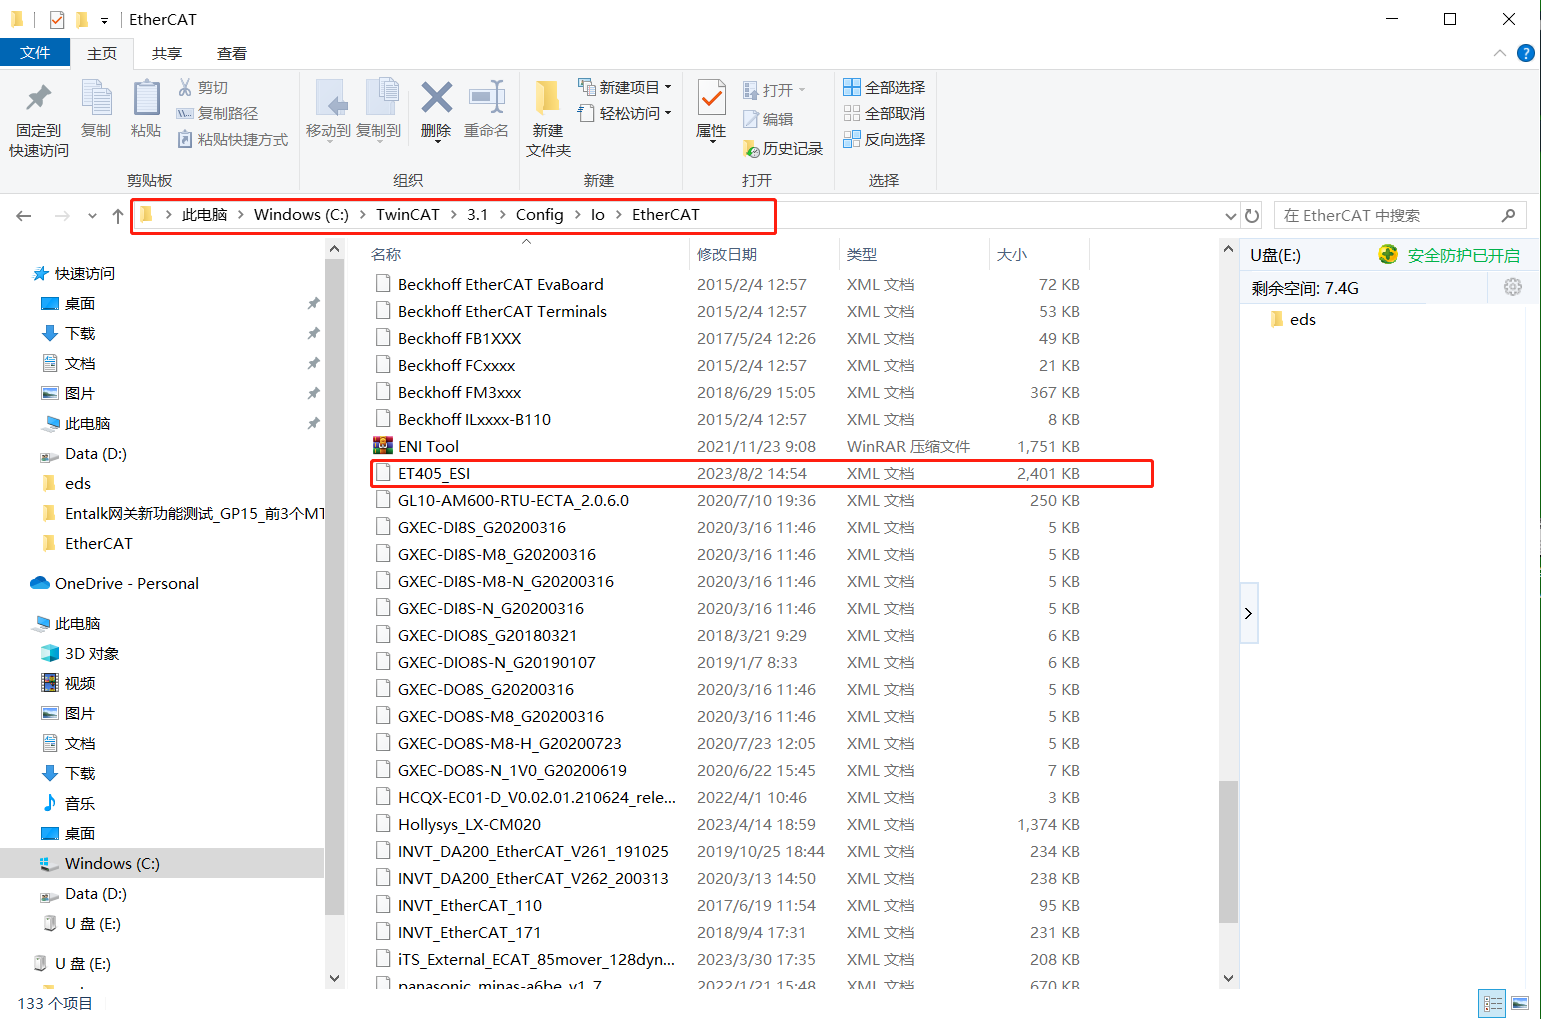
Task: Click the refresh button beside address bar
Action: tap(1252, 215)
